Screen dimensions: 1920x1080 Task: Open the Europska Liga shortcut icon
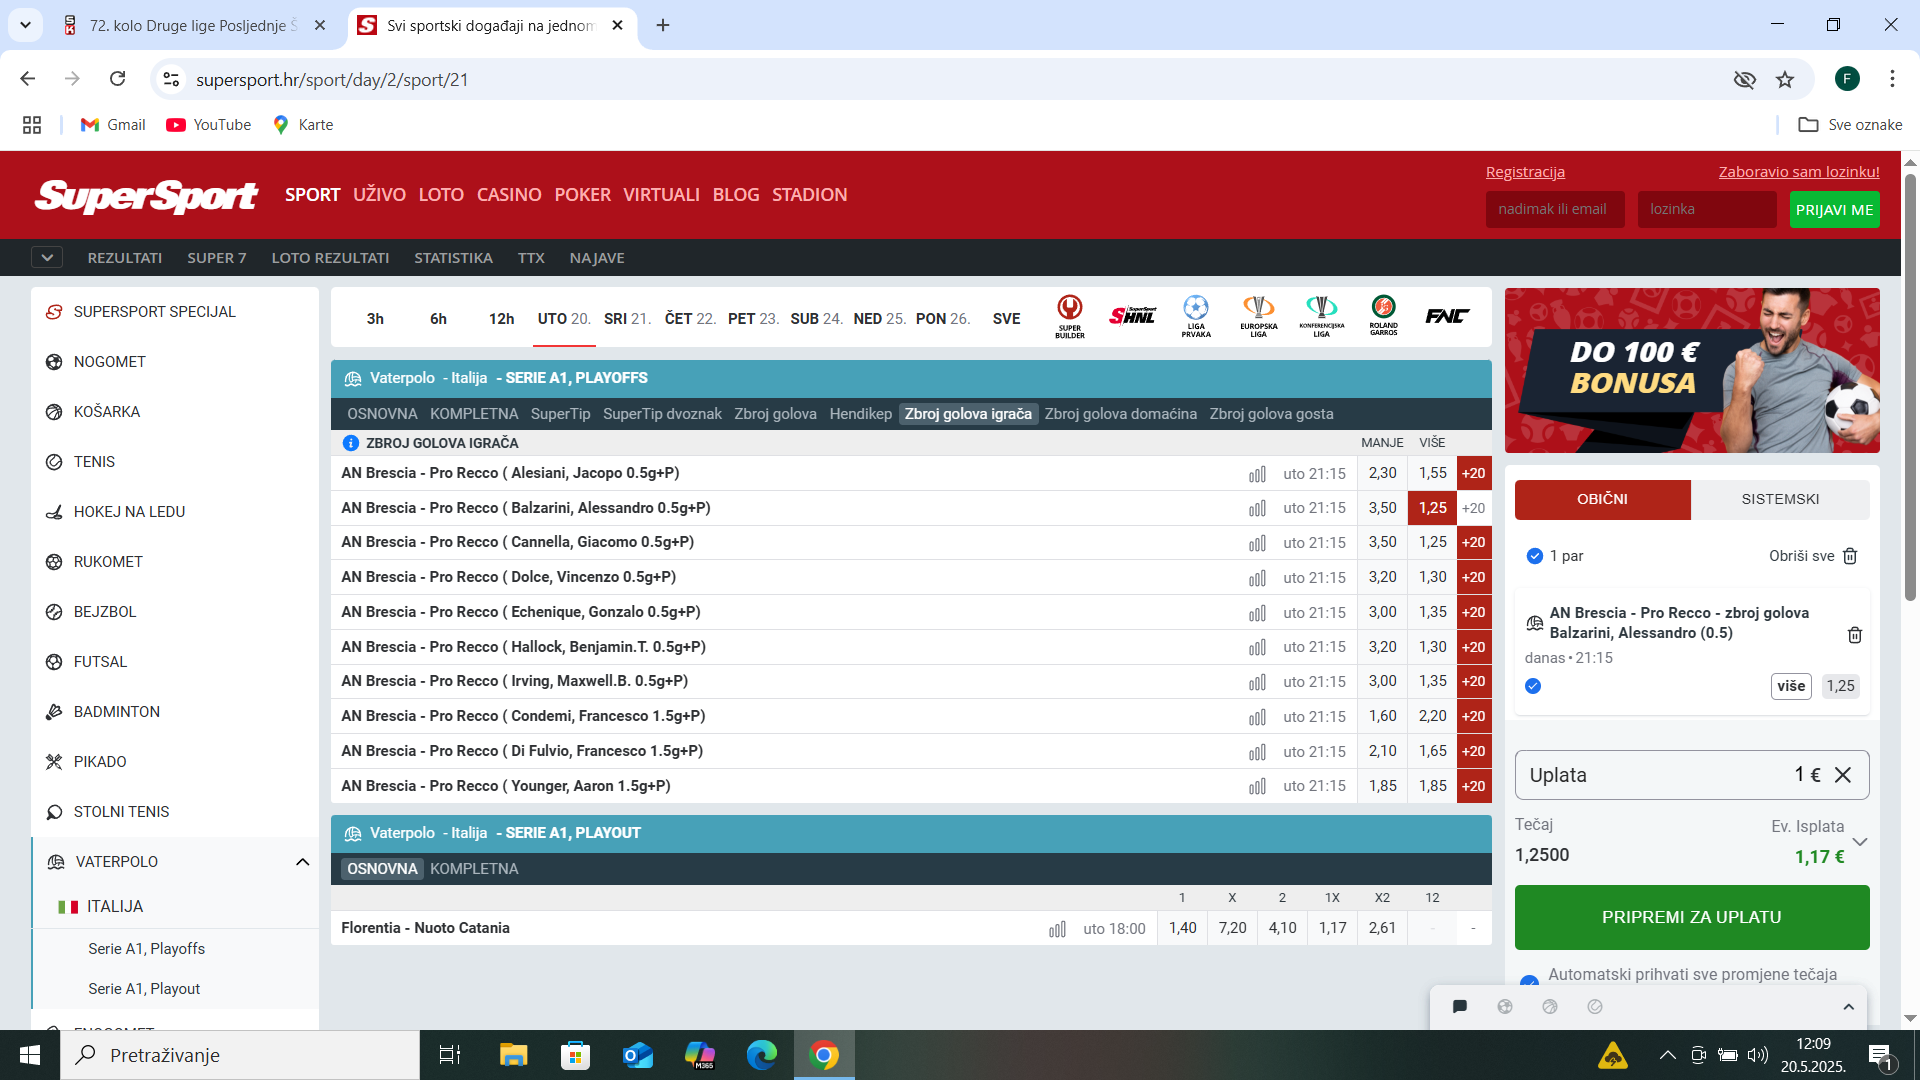(1258, 317)
